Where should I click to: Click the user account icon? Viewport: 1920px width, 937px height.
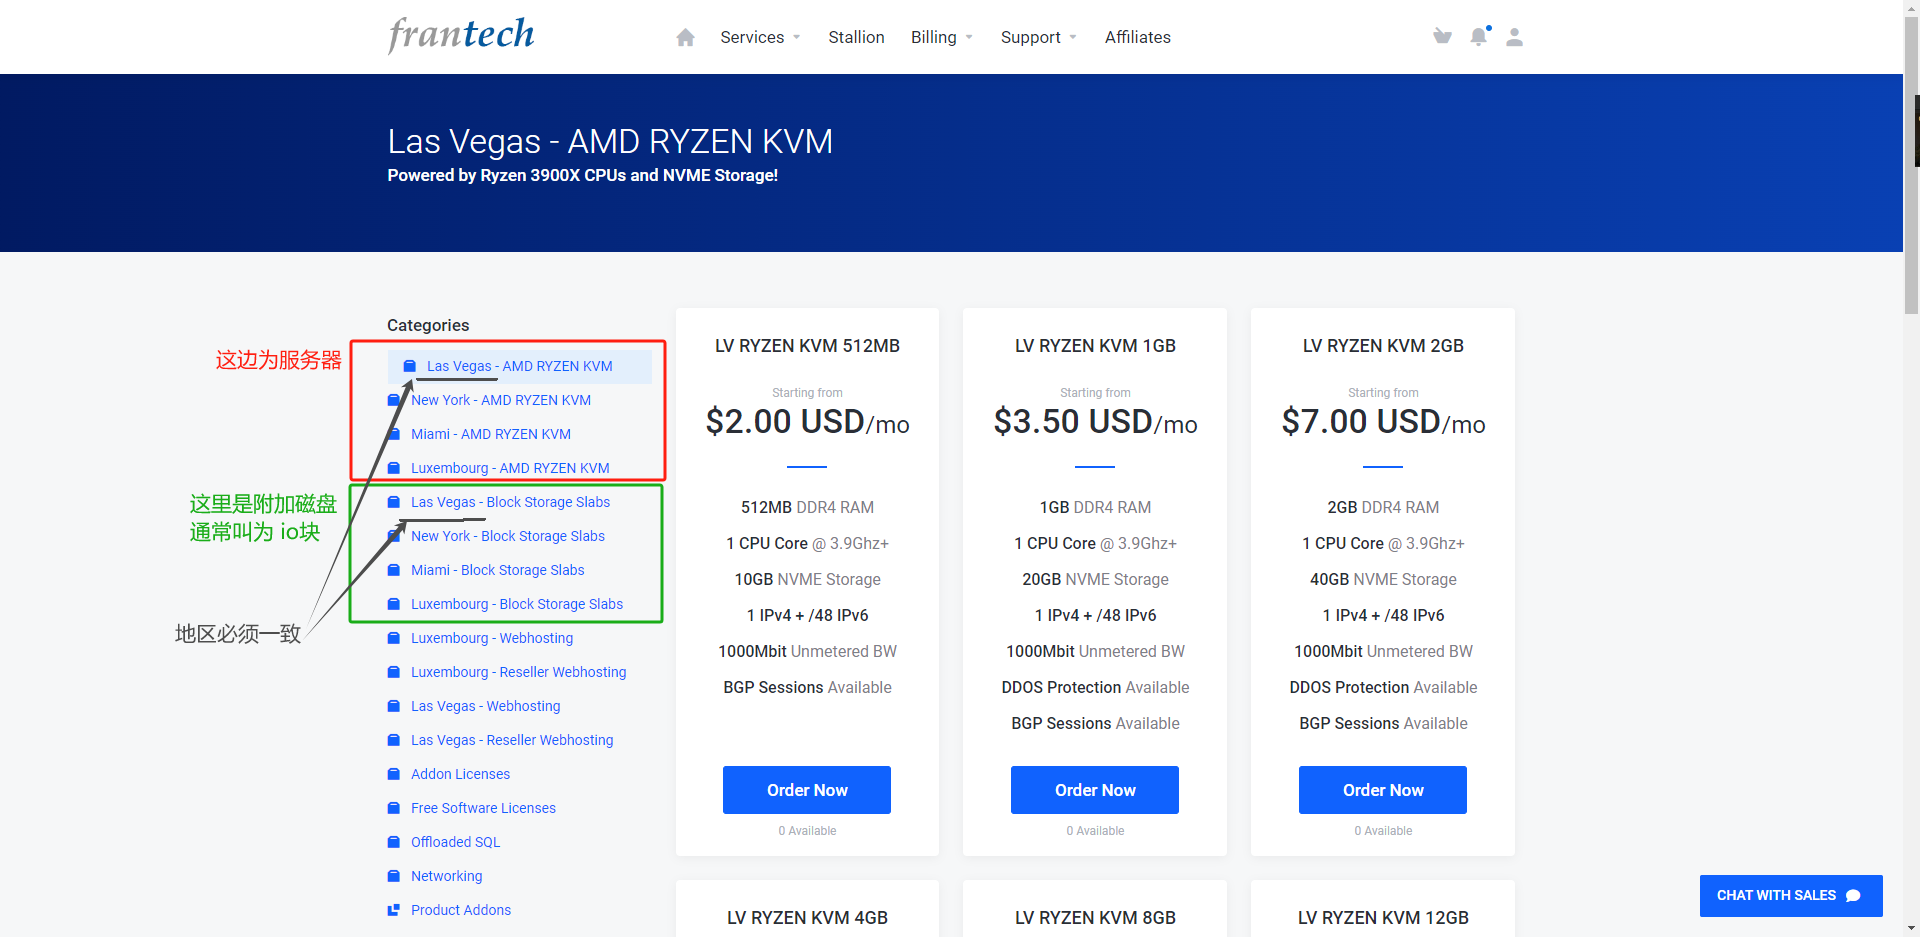click(x=1514, y=37)
